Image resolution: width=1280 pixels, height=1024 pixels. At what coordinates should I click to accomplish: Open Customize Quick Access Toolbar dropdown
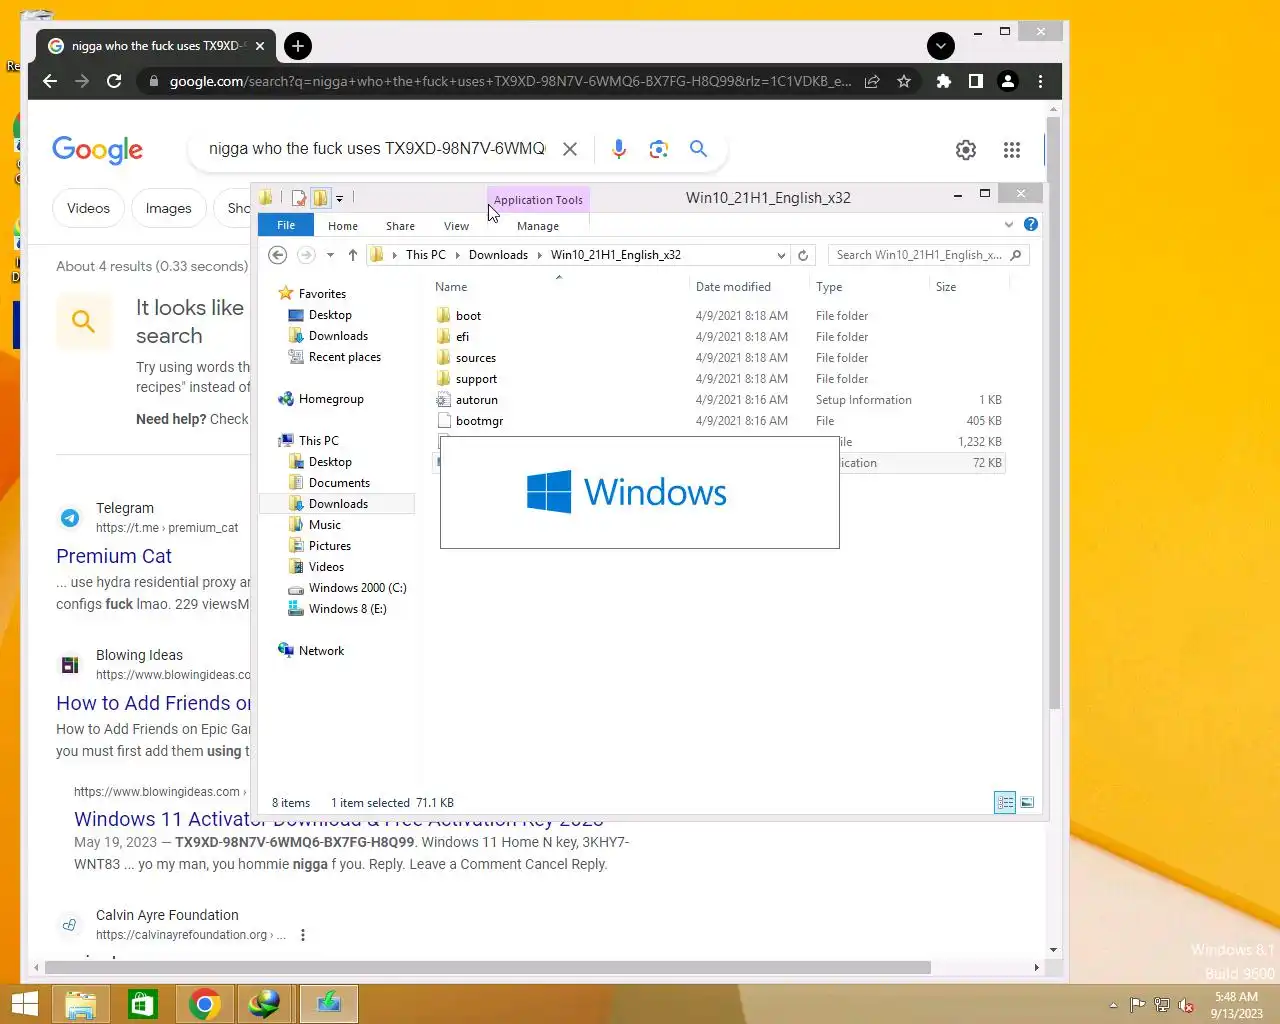click(339, 198)
